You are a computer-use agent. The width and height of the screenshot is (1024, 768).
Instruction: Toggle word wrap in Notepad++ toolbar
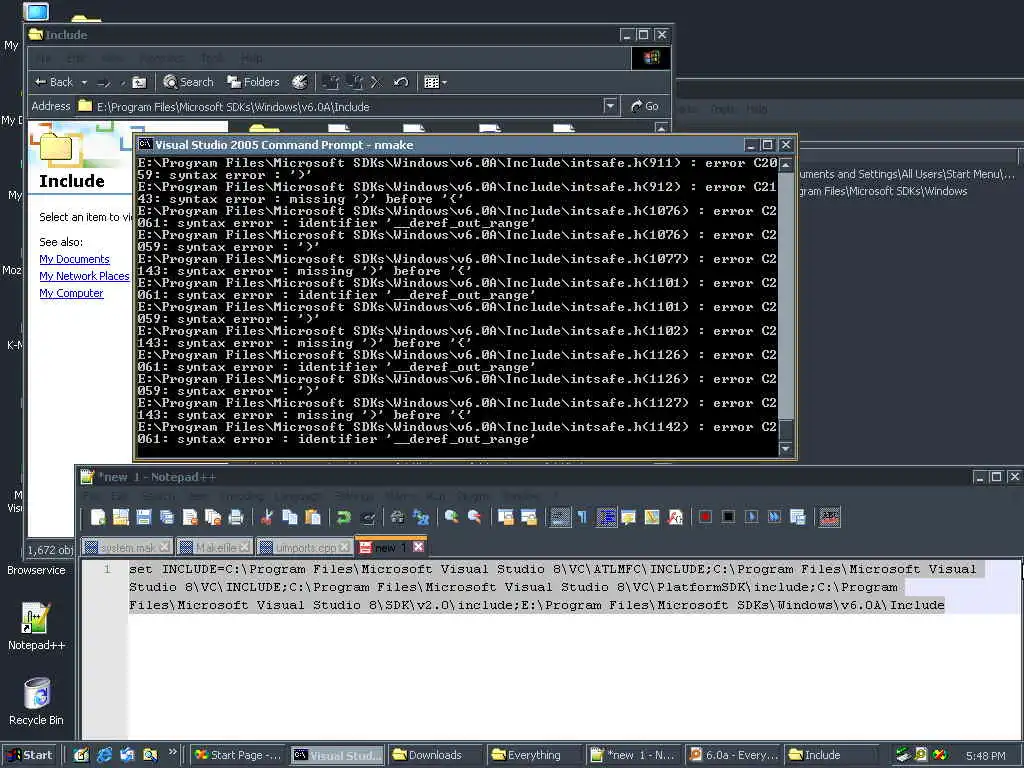pyautogui.click(x=559, y=518)
